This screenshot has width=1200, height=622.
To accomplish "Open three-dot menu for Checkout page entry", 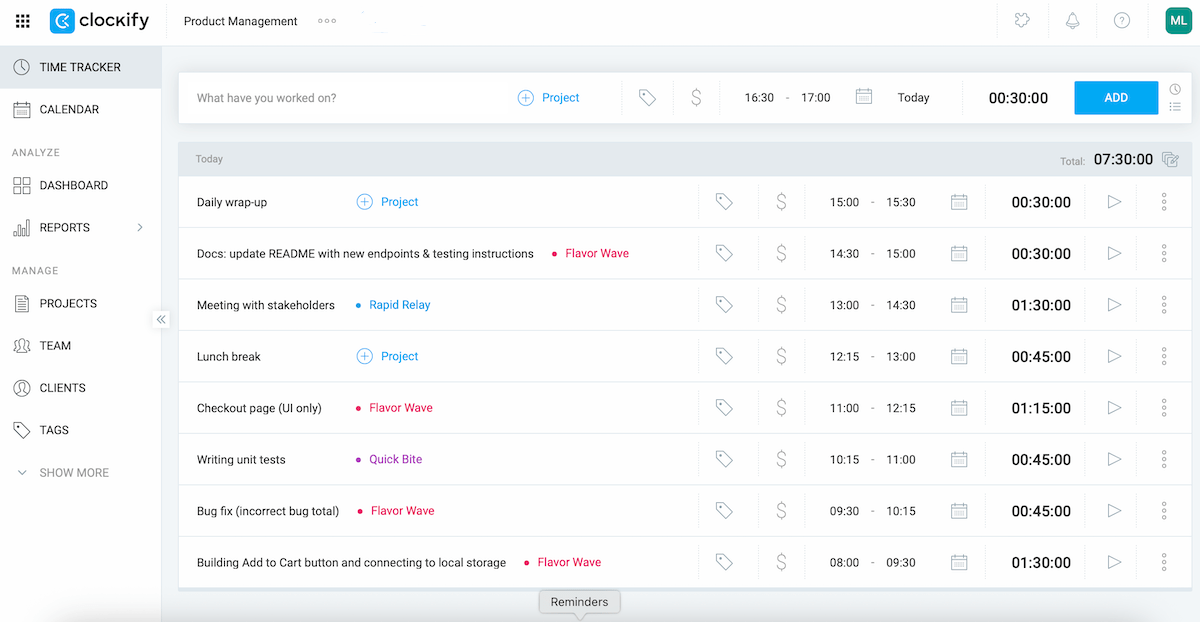I will point(1164,408).
